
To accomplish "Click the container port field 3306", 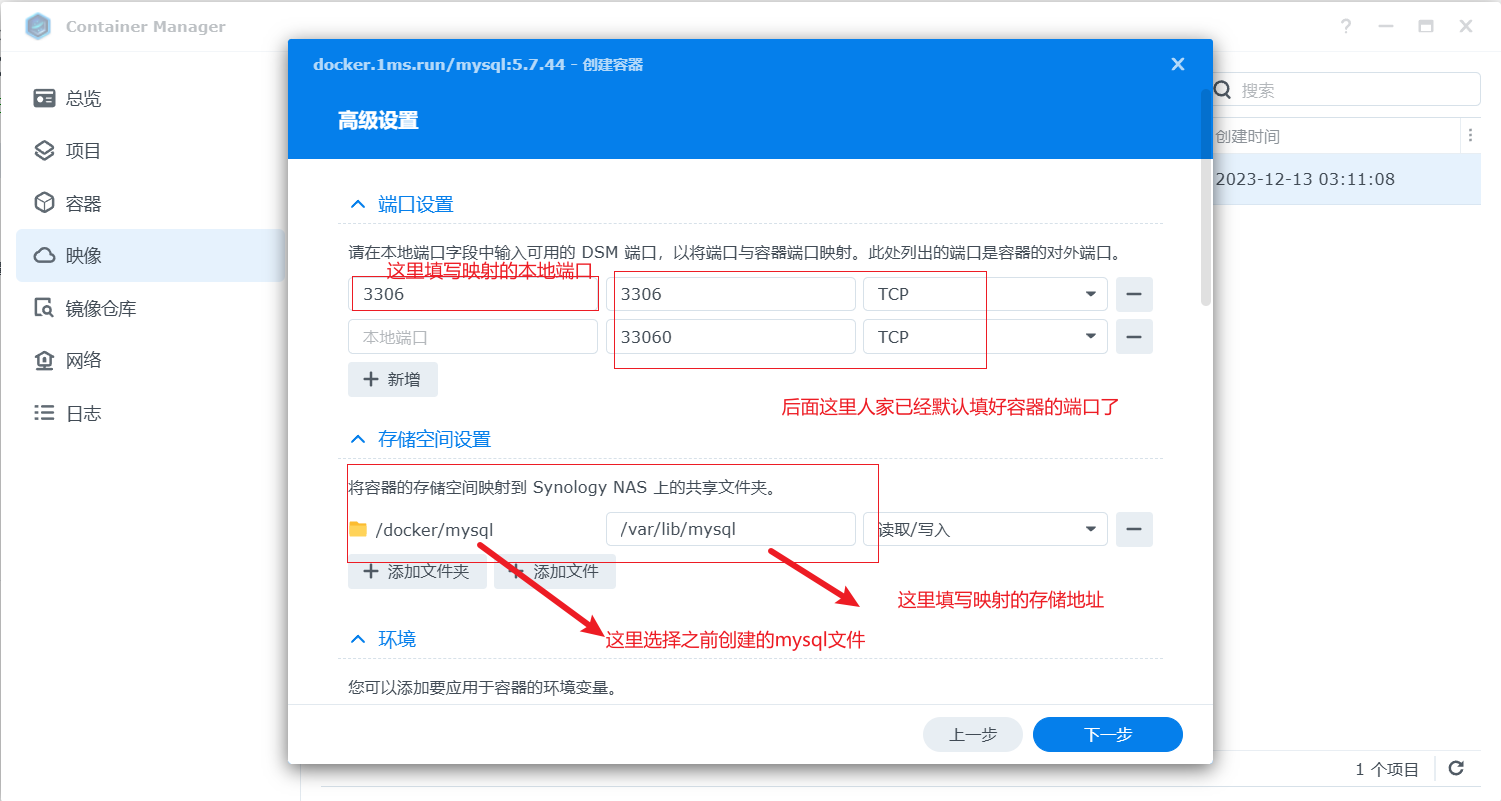I will pos(731,294).
